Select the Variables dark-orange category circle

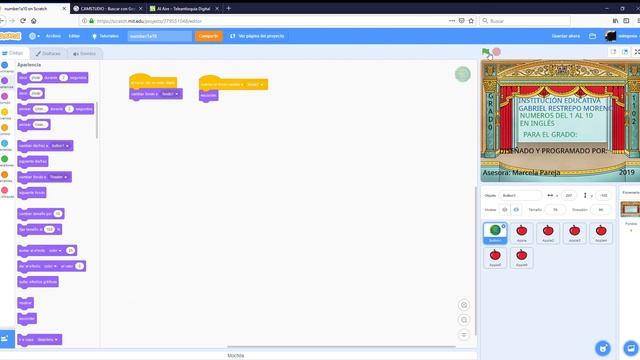[x=4, y=175]
